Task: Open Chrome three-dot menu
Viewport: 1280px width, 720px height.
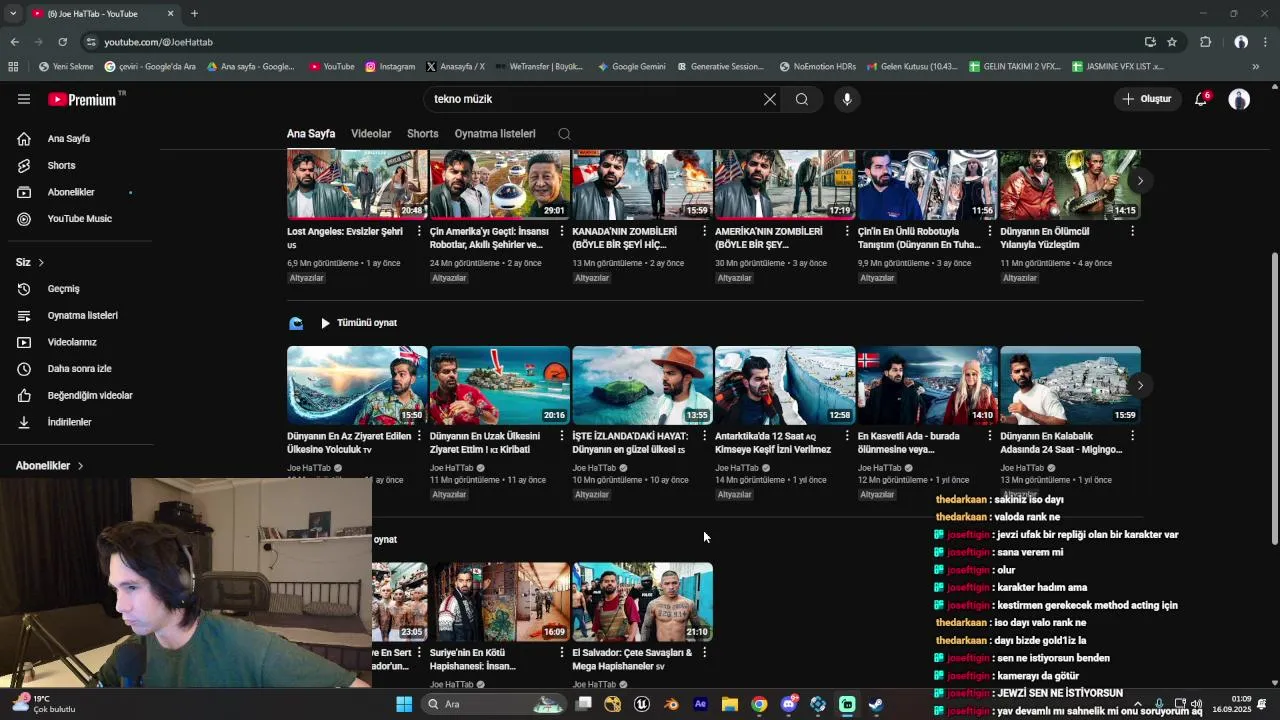Action: pyautogui.click(x=1266, y=42)
